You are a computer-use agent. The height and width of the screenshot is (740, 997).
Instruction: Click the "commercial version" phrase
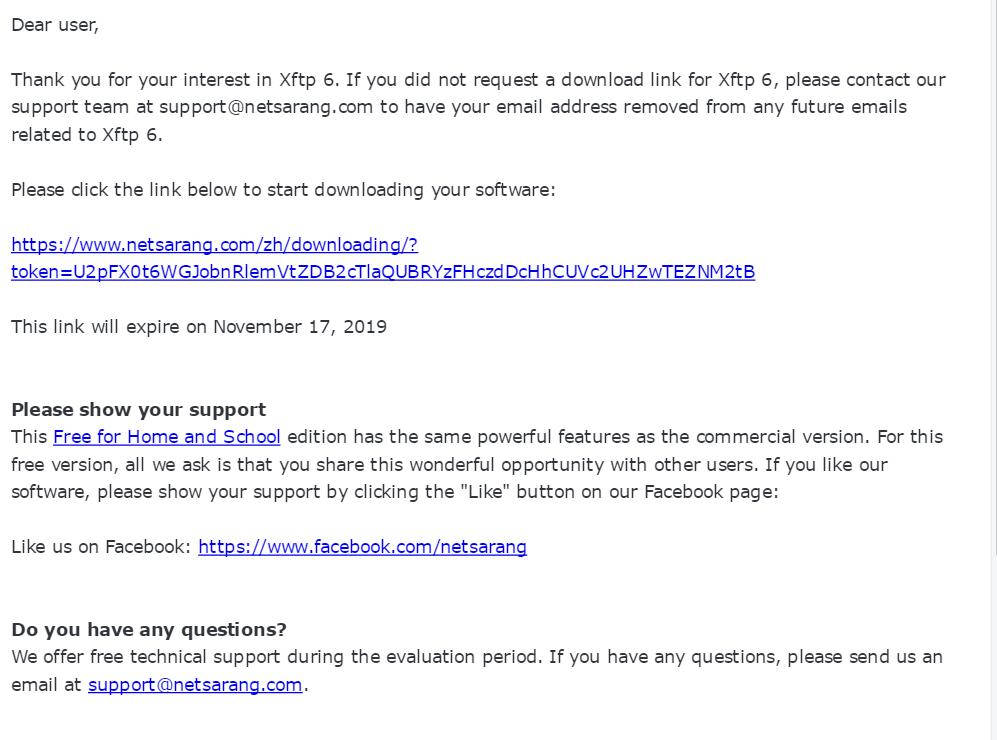coord(783,437)
